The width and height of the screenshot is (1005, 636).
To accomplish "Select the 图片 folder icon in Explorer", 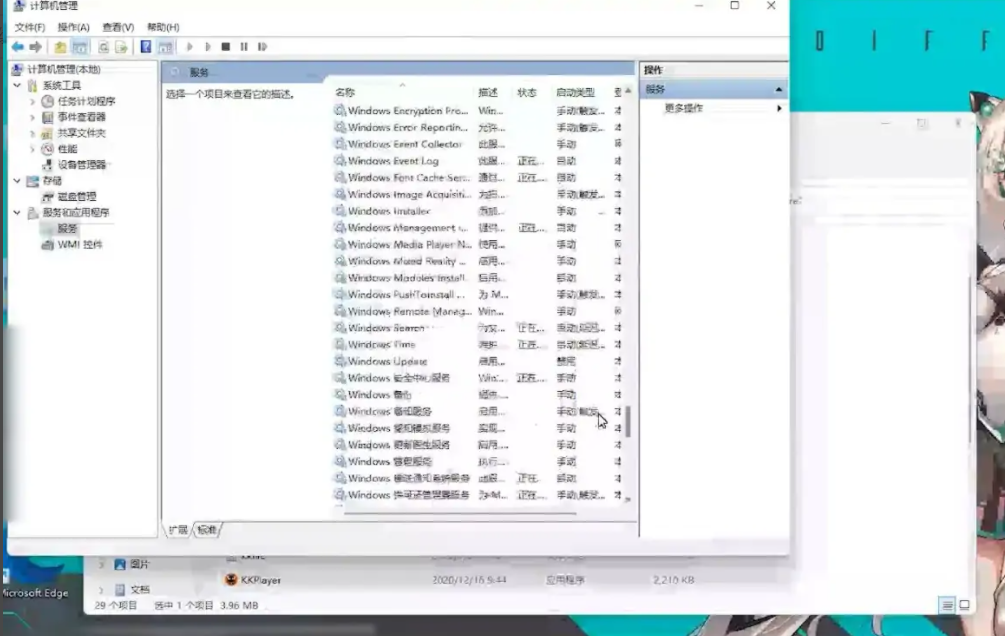I will pyautogui.click(x=120, y=564).
